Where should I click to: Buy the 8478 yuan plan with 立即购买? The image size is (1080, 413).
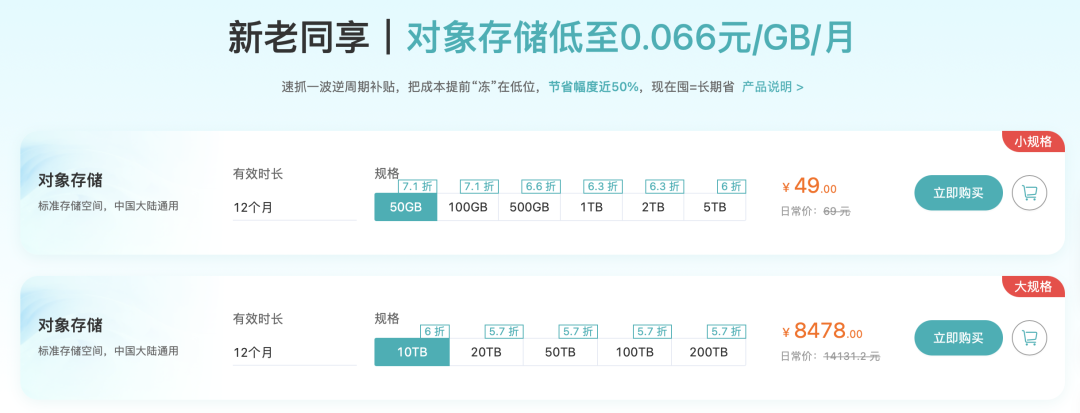tap(958, 338)
